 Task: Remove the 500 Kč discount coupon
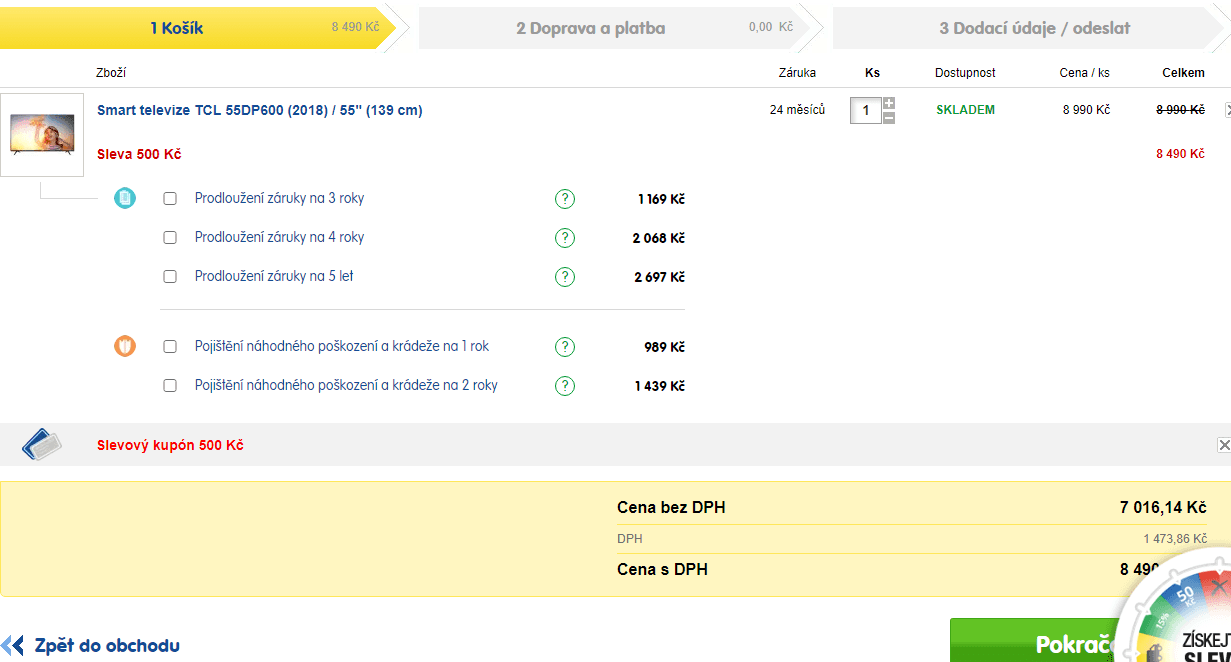pyautogui.click(x=1224, y=445)
